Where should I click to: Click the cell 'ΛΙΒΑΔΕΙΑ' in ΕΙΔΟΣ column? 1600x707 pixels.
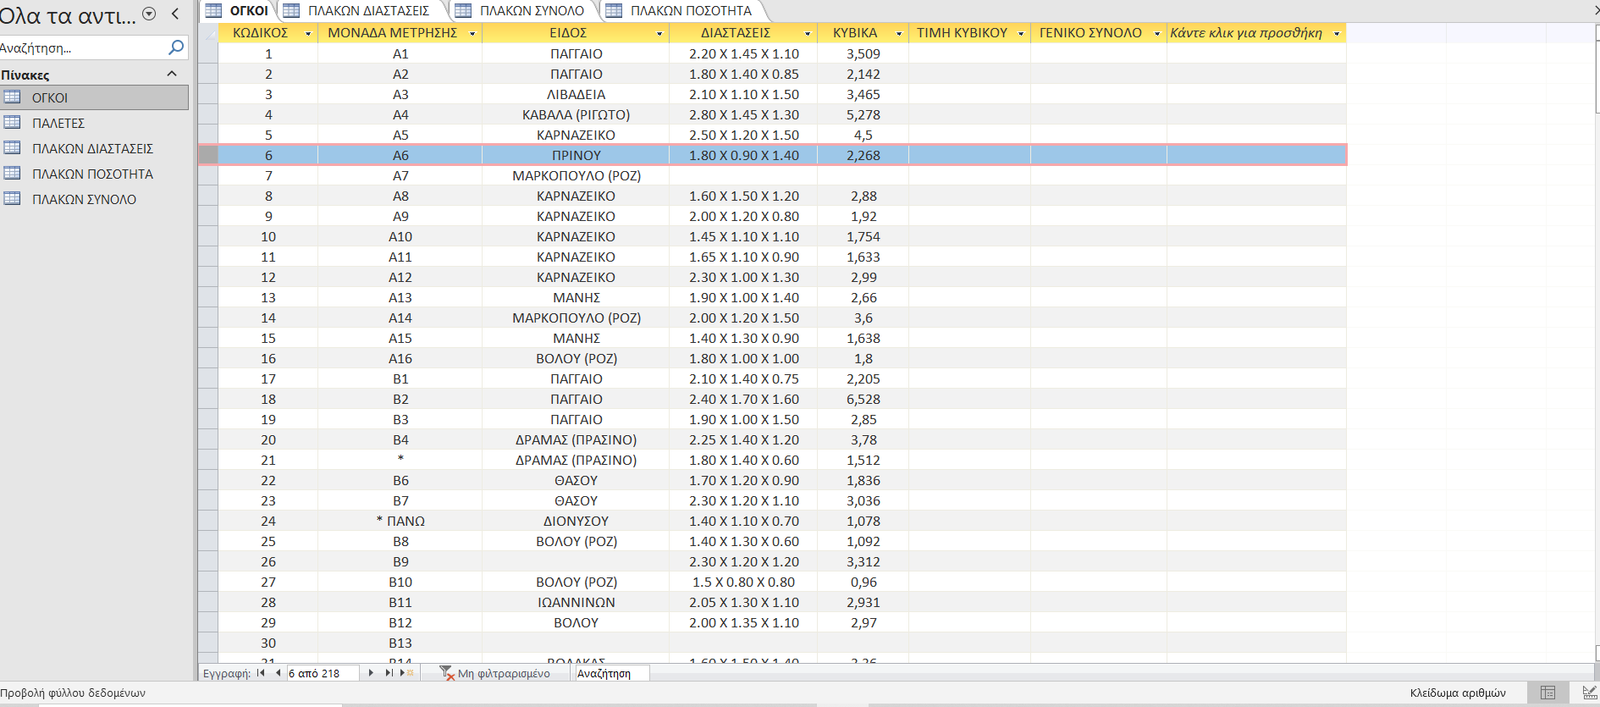pos(576,94)
